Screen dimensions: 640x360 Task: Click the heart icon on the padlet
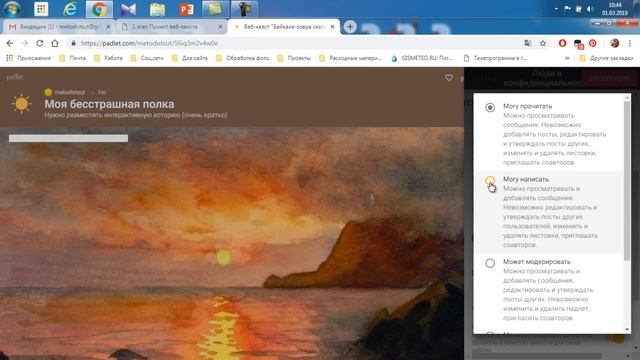point(449,78)
